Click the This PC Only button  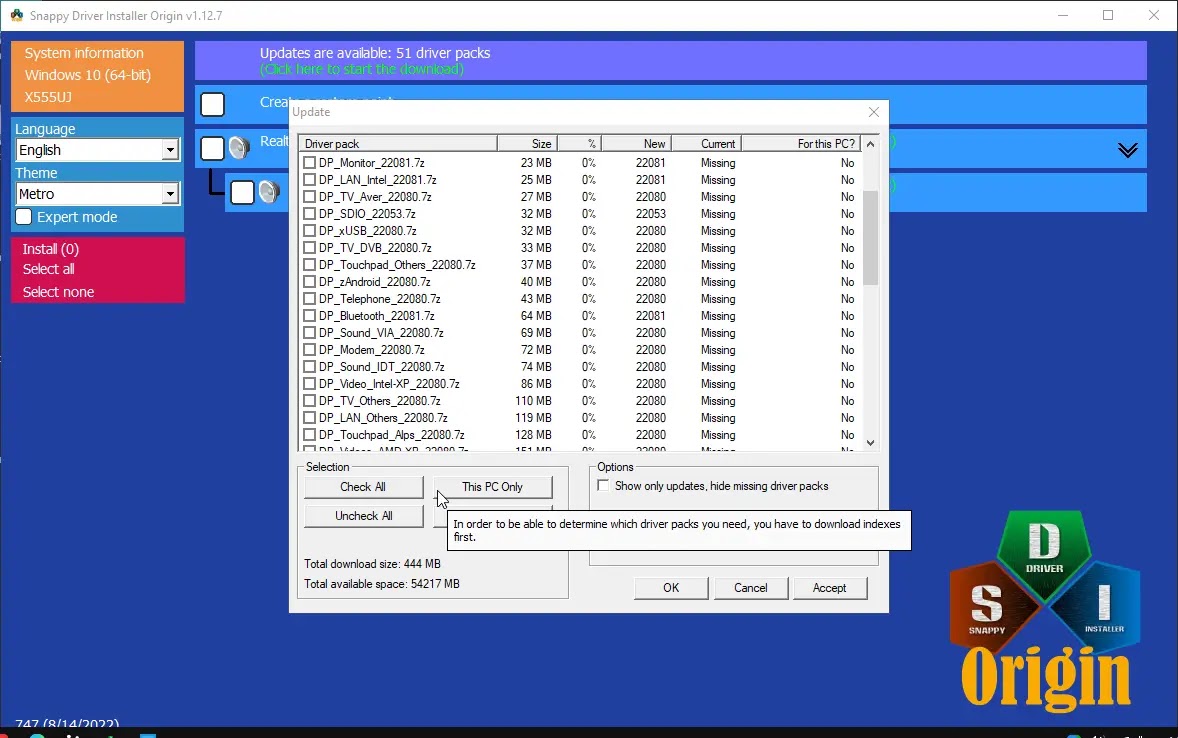(492, 487)
